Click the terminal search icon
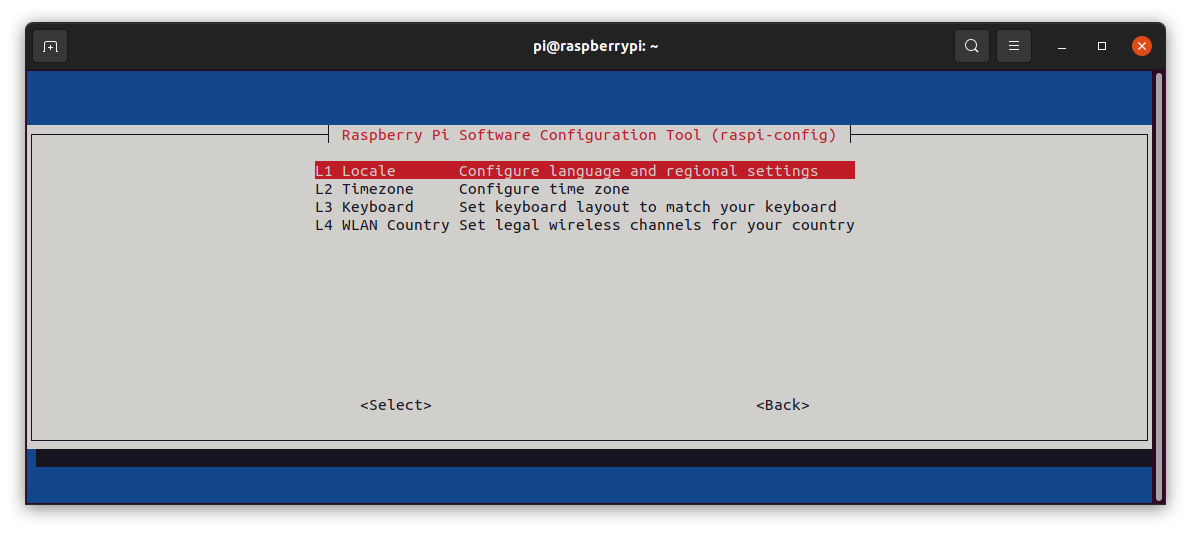 click(x=971, y=46)
